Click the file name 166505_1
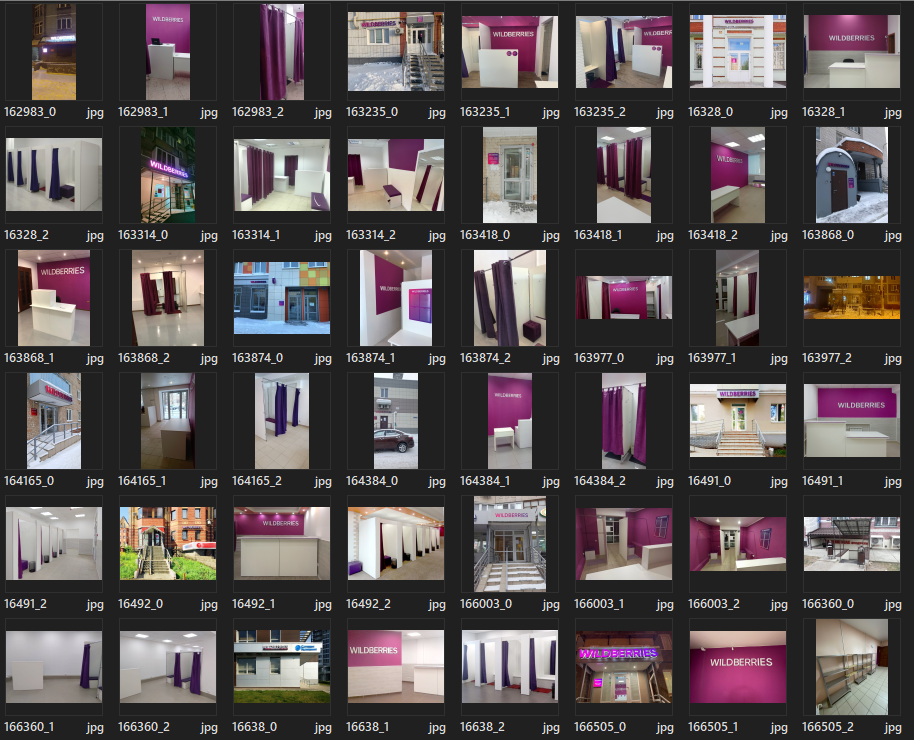Image resolution: width=914 pixels, height=740 pixels. point(713,727)
